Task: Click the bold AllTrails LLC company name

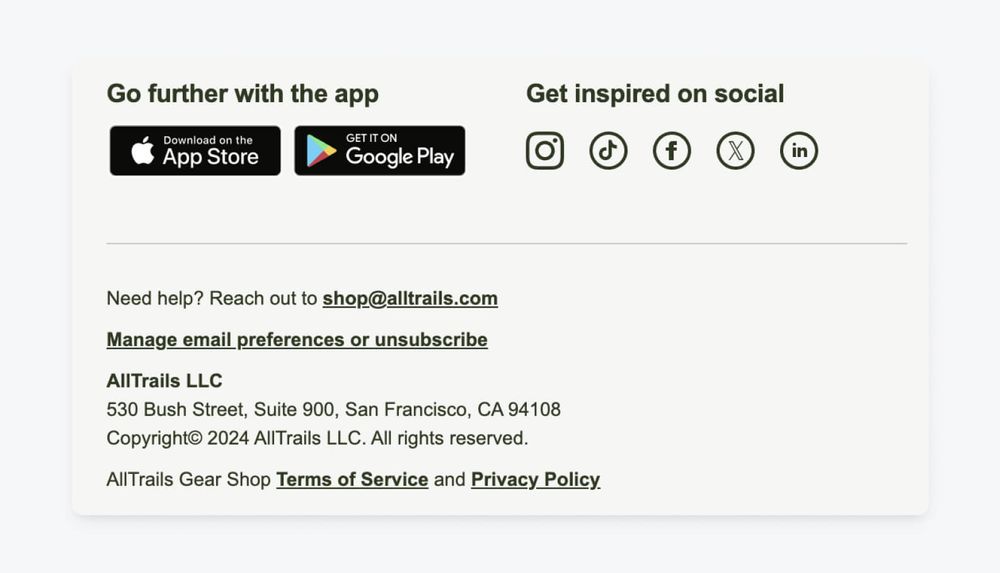Action: 164,381
